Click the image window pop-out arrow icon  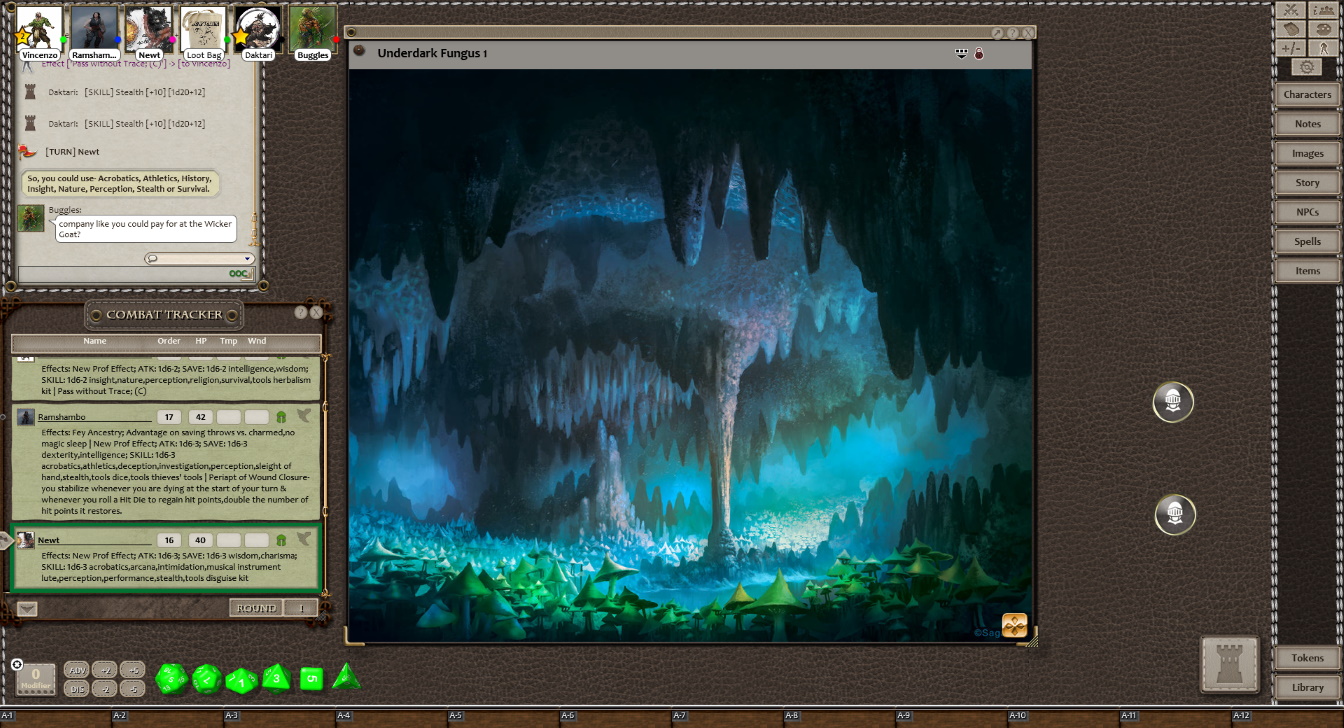pyautogui.click(x=997, y=33)
